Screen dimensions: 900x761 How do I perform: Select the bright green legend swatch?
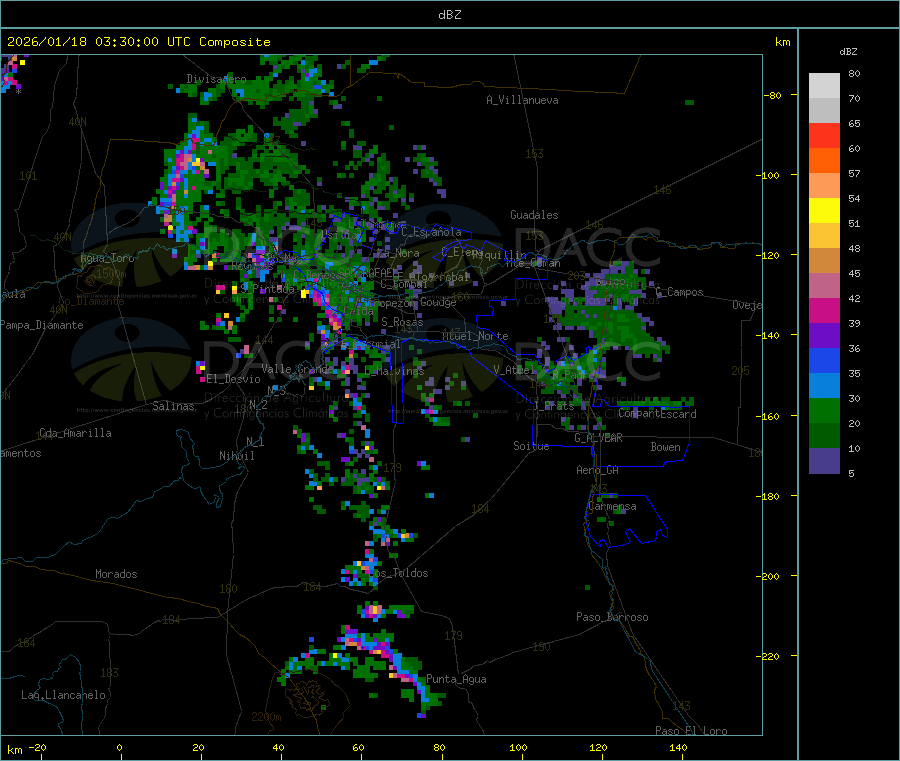click(824, 410)
